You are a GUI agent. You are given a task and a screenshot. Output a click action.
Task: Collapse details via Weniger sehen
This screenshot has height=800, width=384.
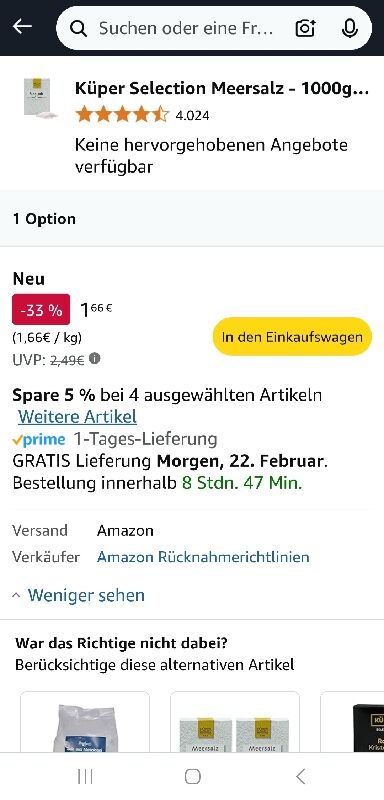[79, 595]
